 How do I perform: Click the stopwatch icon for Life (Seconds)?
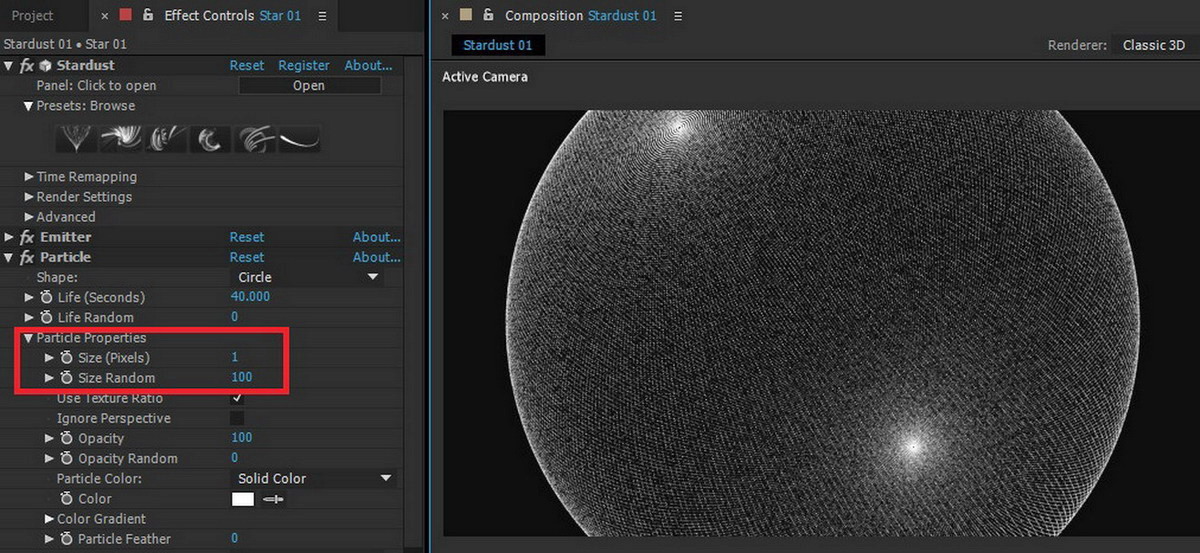pos(46,297)
